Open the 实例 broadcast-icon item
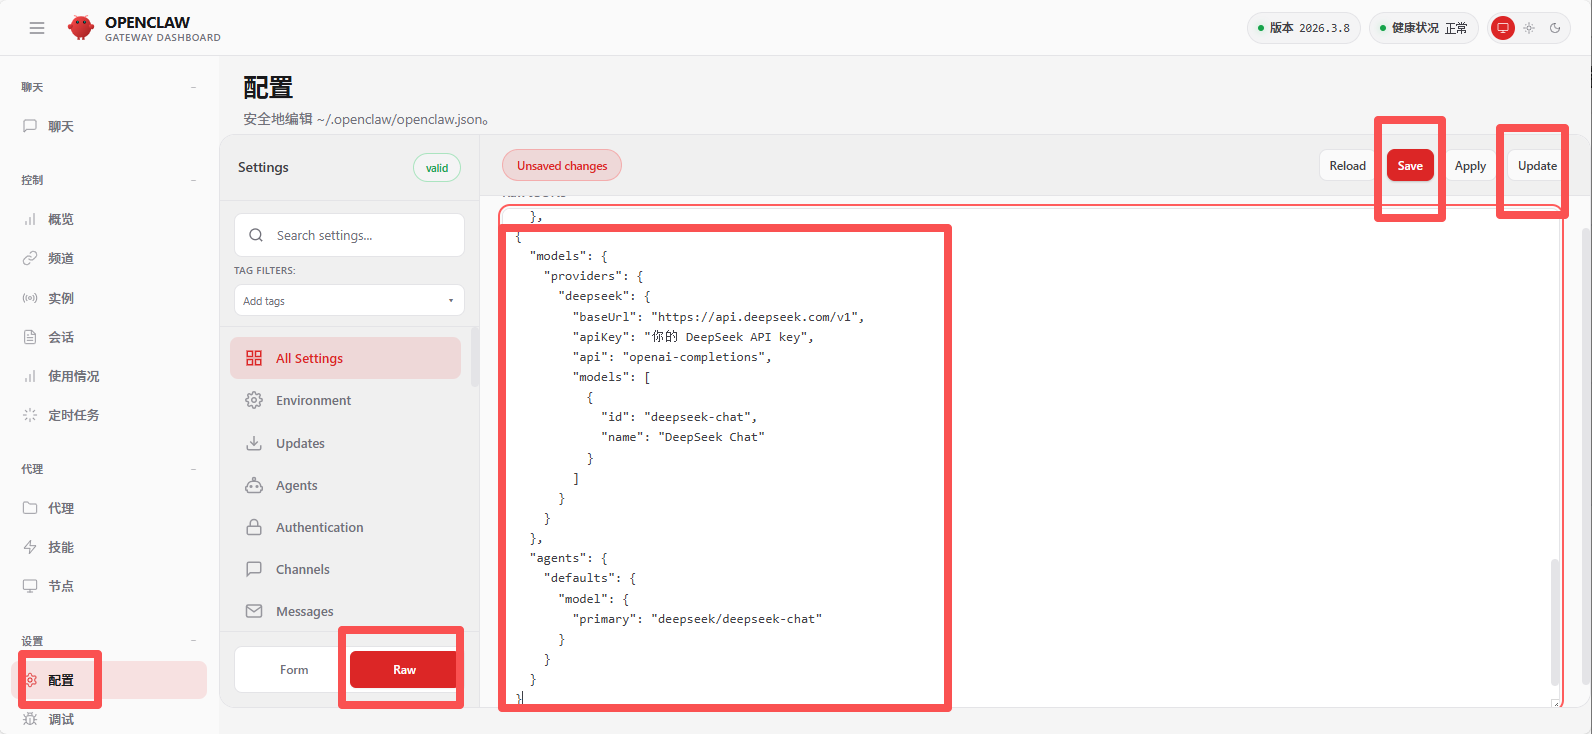Image resolution: width=1592 pixels, height=734 pixels. 109,298
